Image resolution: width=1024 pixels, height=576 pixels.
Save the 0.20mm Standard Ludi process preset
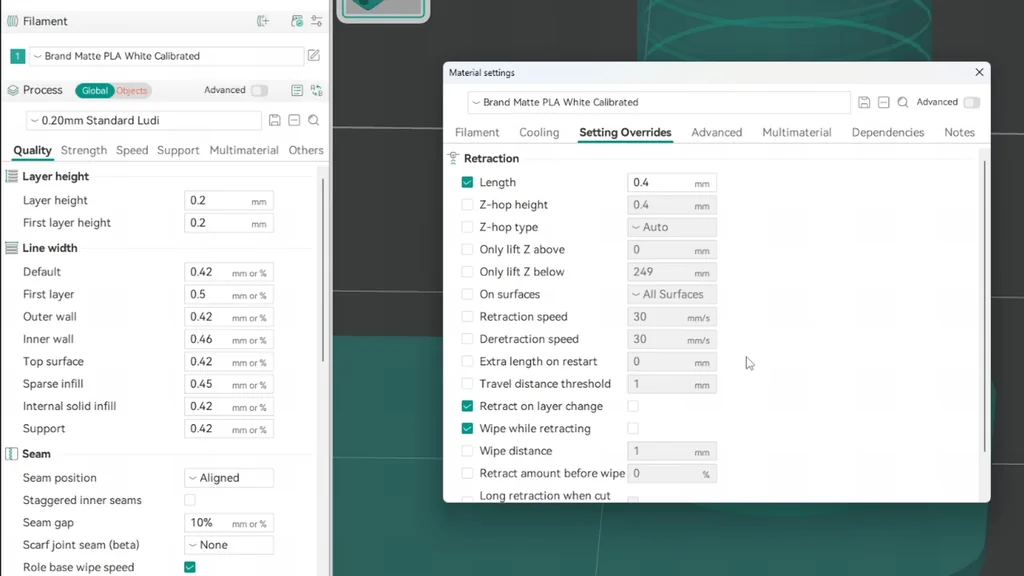pos(275,120)
